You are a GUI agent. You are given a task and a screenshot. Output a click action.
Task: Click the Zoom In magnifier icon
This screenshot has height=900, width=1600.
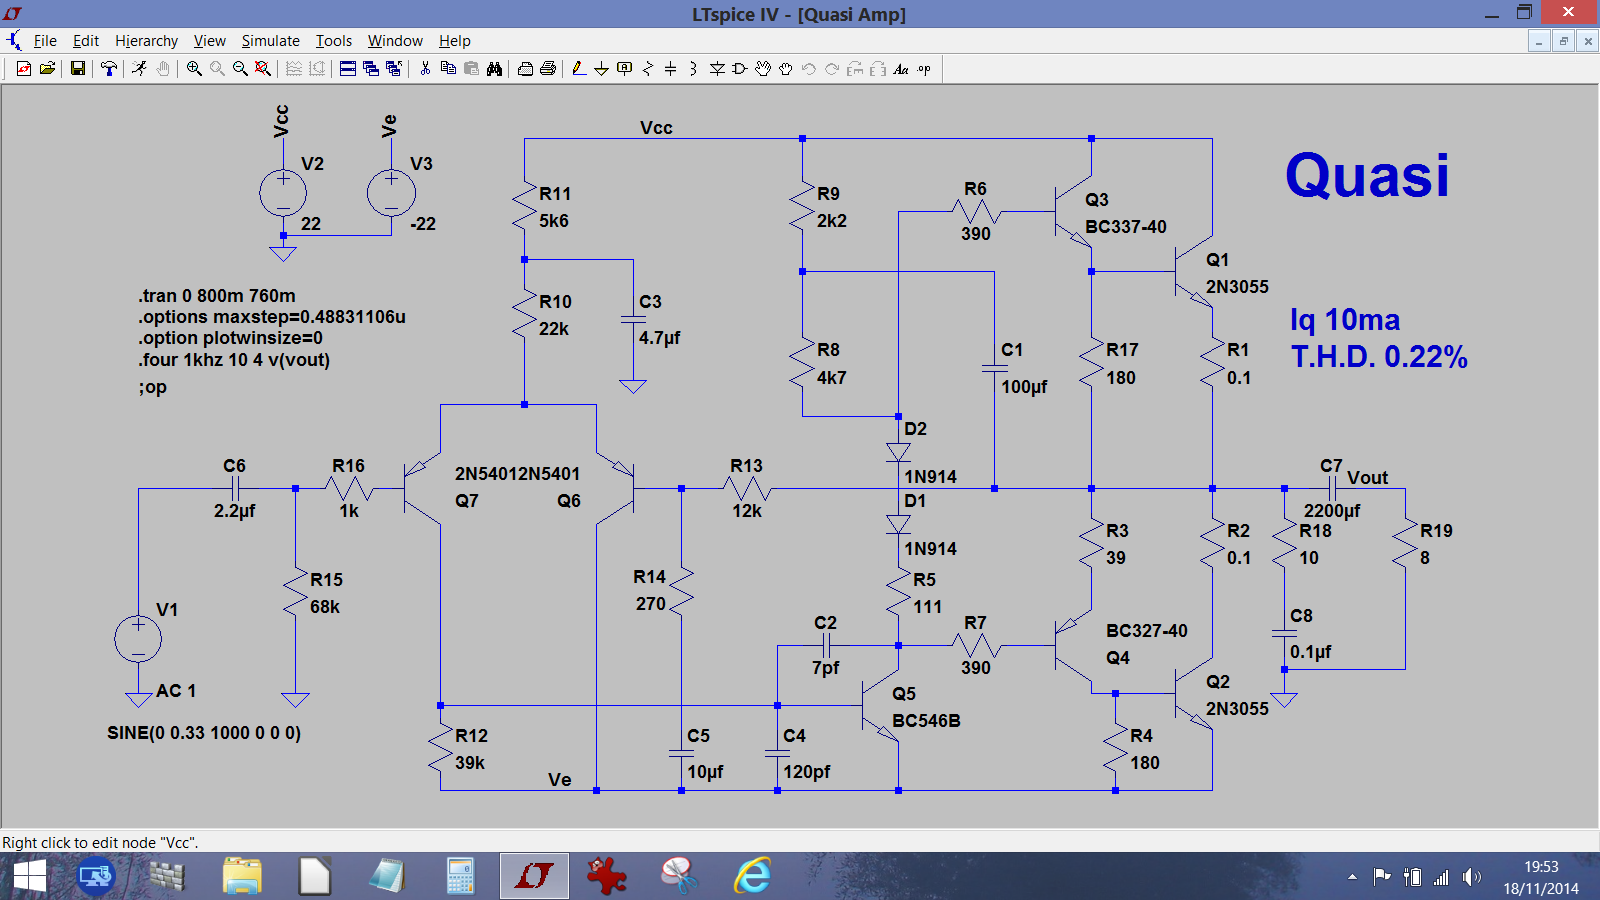[194, 69]
